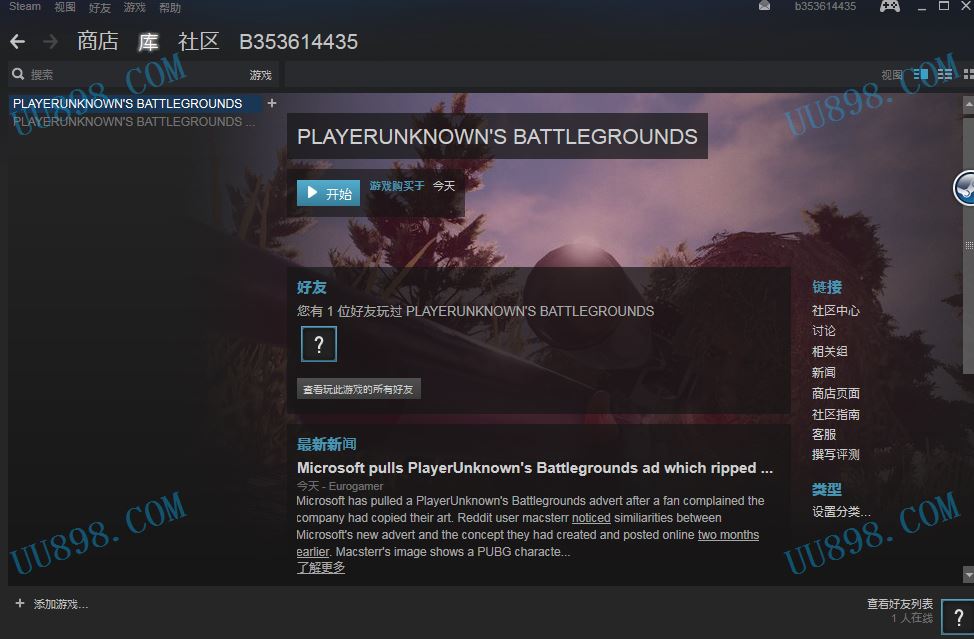Viewport: 974px width, 639px height.
Task: Click the 今天 - Eurogamer news source text
Action: coord(340,486)
